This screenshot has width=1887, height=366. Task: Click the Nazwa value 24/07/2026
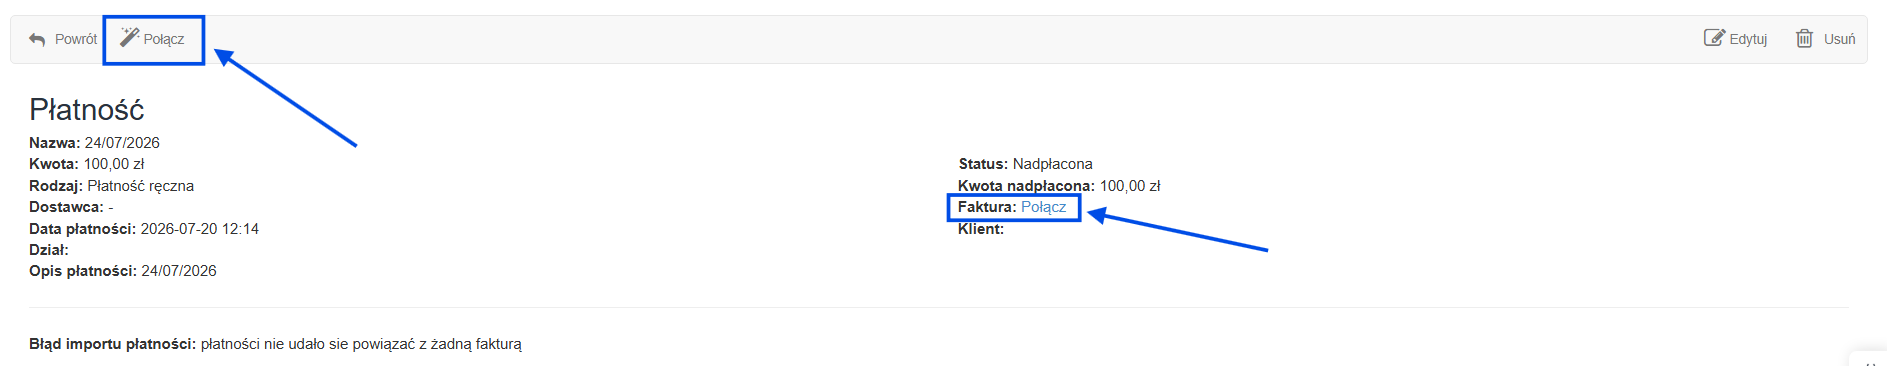122,143
